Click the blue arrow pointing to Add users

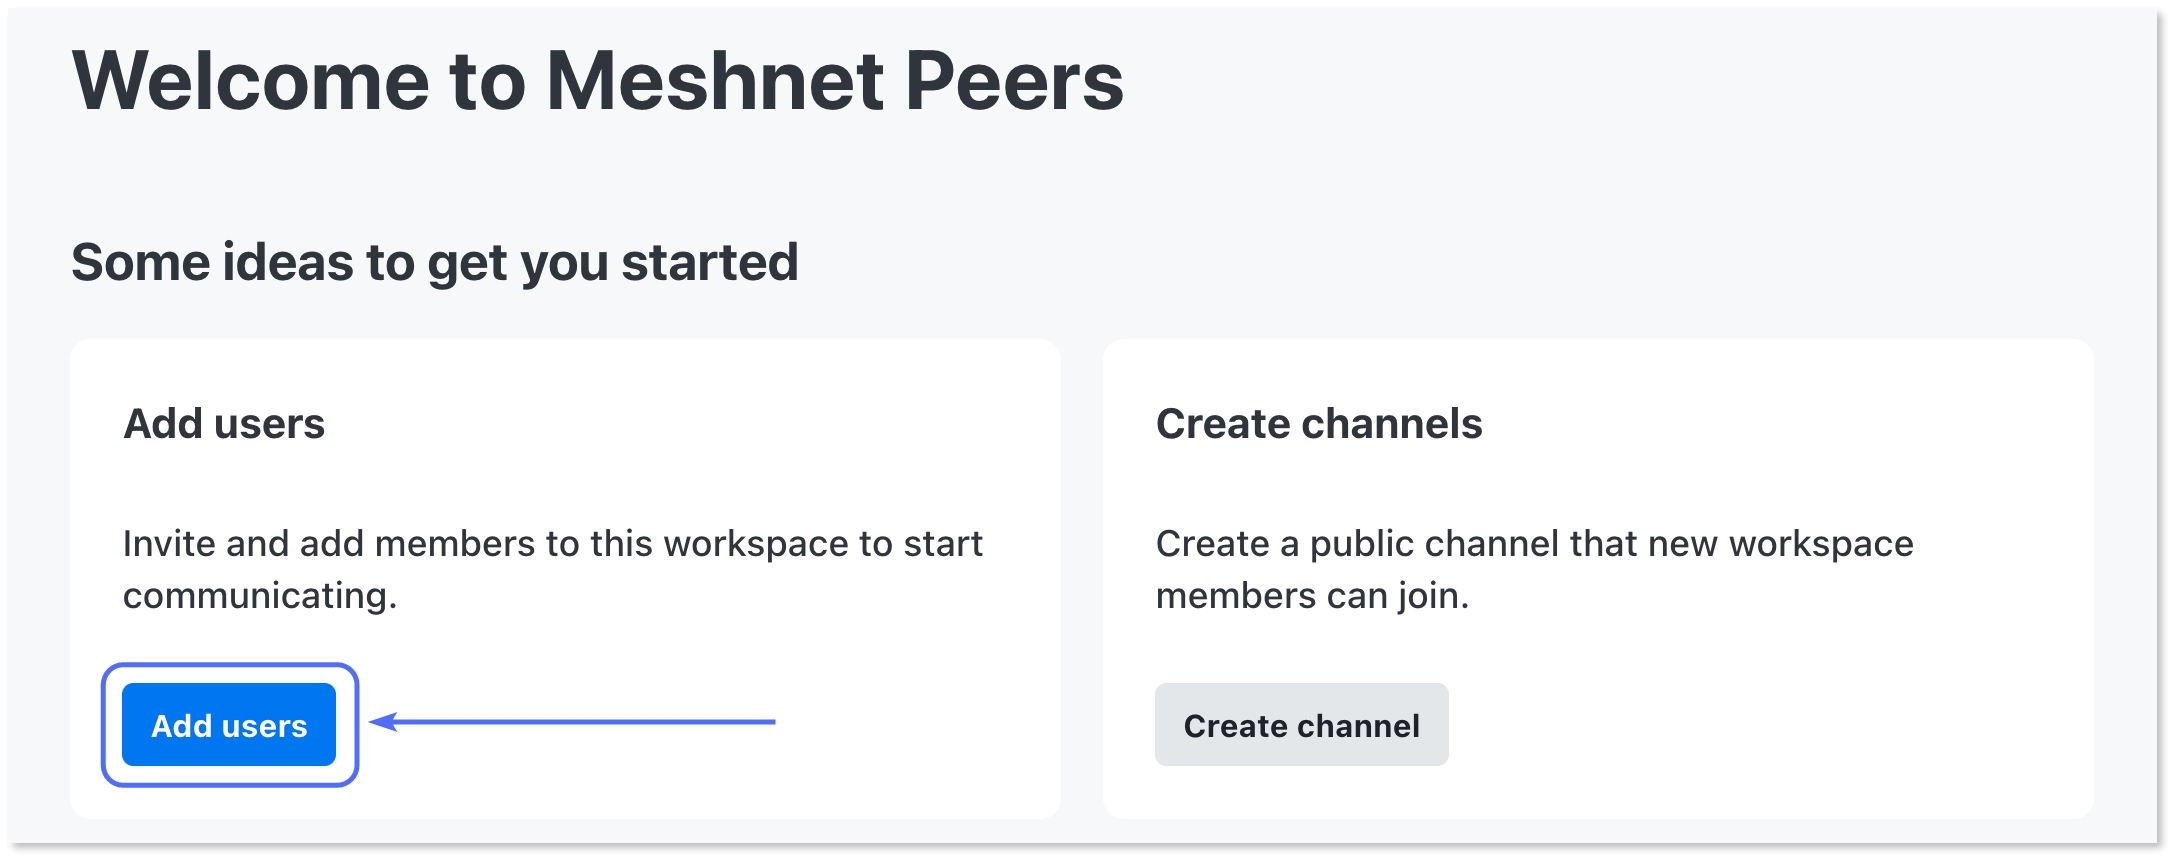click(572, 721)
